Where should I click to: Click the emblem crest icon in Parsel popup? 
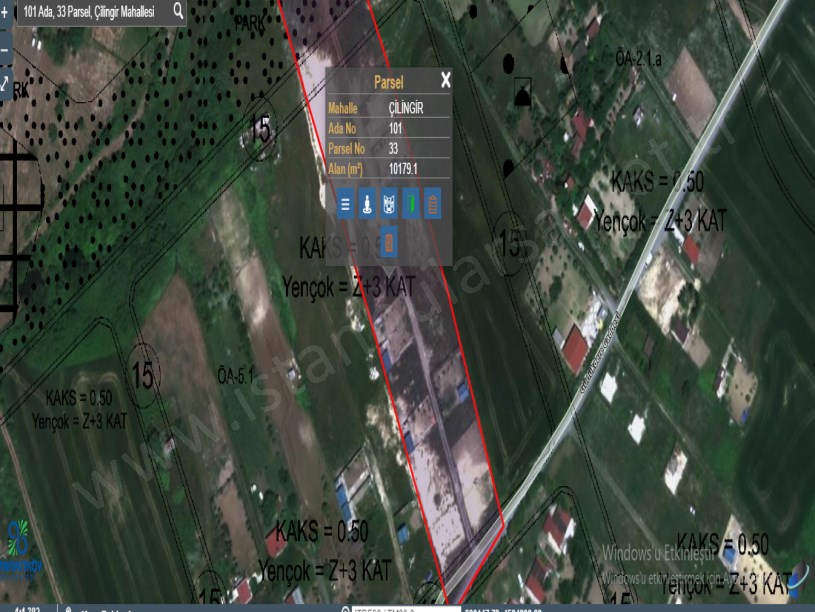[x=389, y=204]
